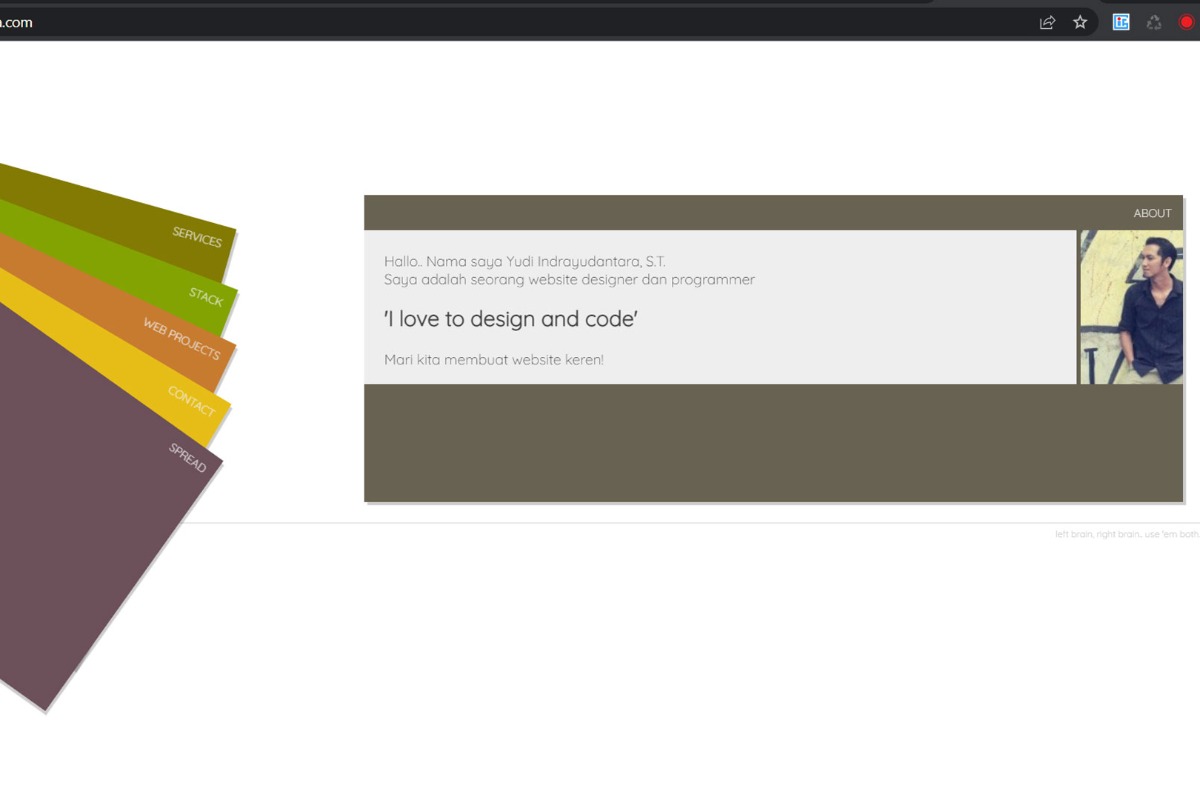Click the ABOUT heading label
Screen dimensions: 1200x800
click(x=1152, y=213)
